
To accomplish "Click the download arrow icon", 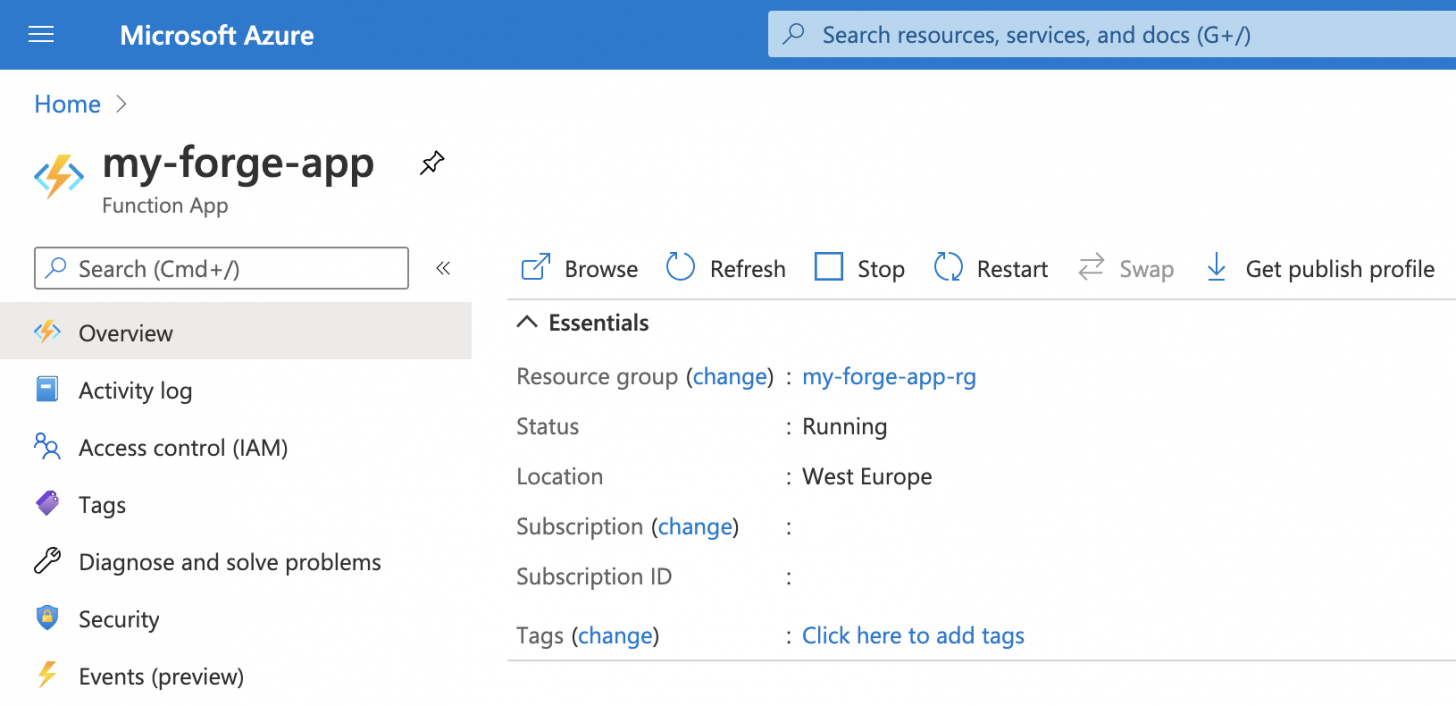I will coord(1216,267).
